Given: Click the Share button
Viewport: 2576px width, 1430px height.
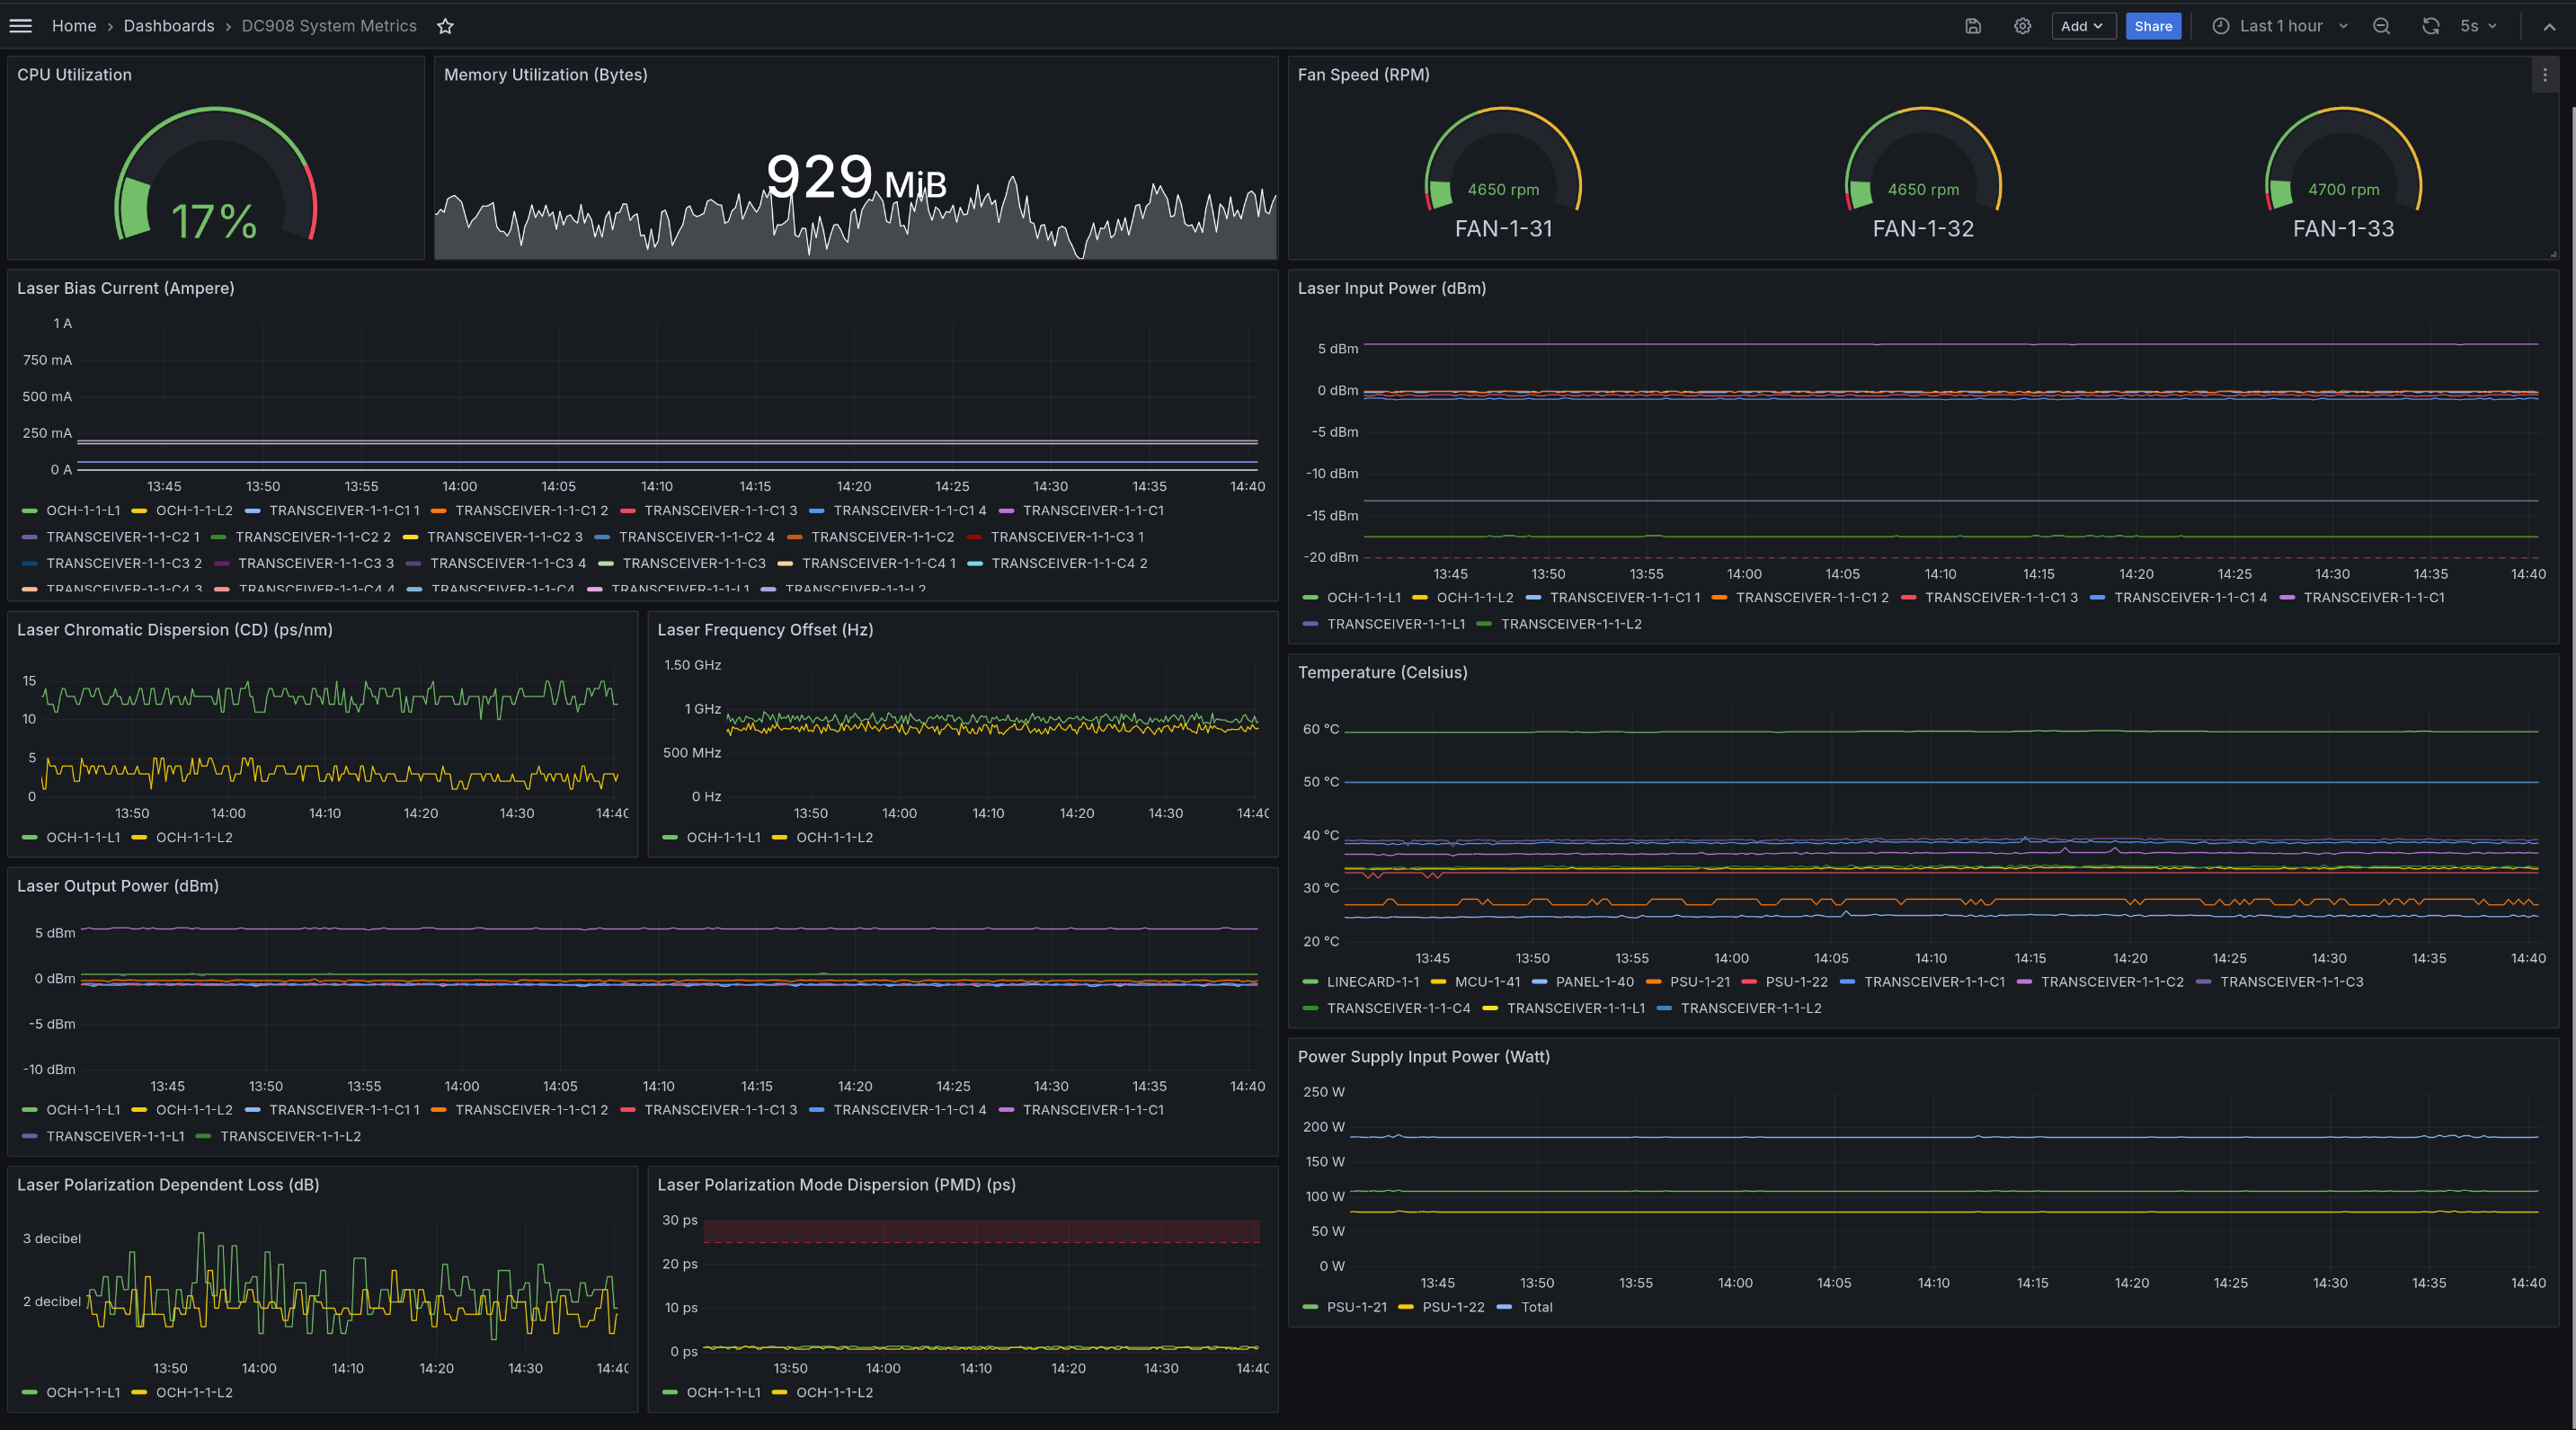Looking at the screenshot, I should (x=2153, y=26).
